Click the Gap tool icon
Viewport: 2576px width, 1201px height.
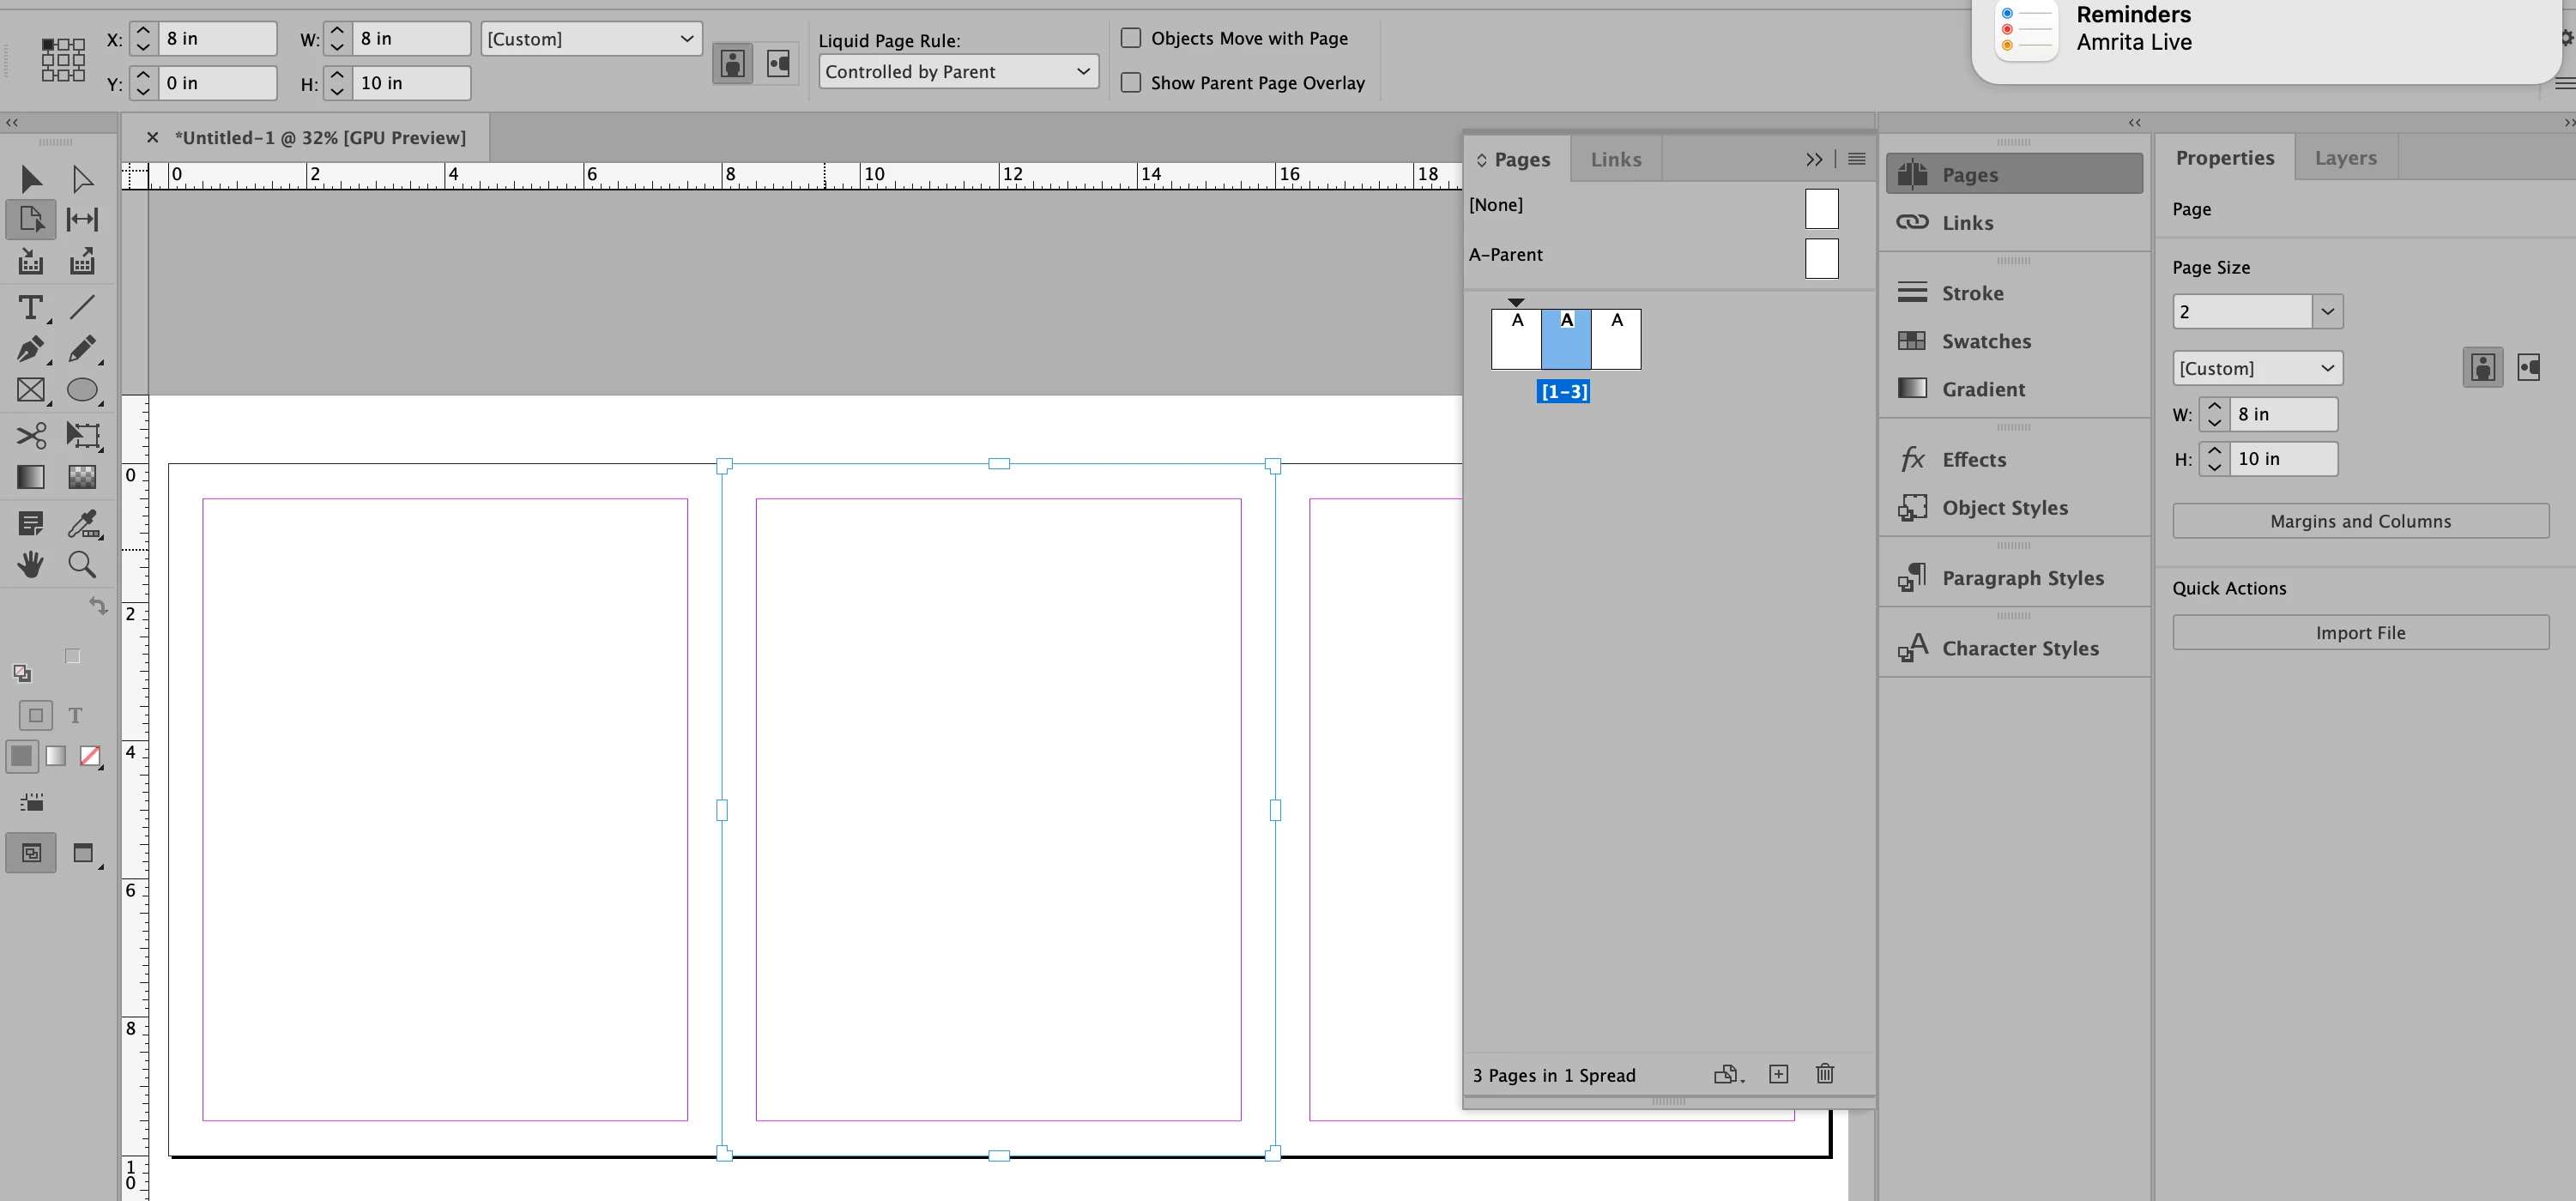[x=82, y=219]
